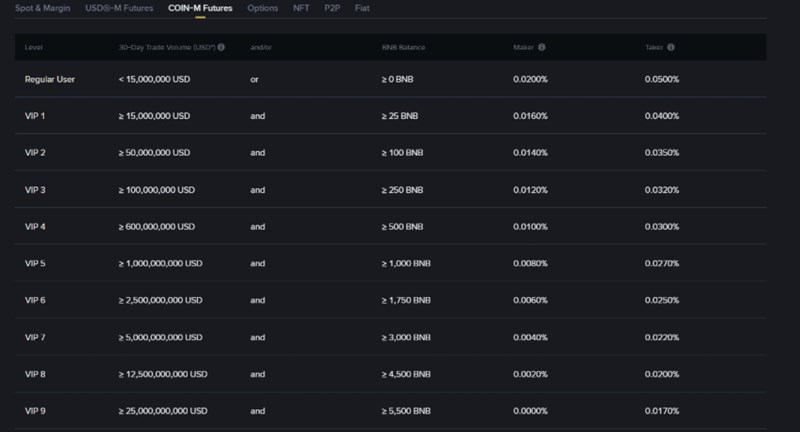Switch to the P2P tab
The image size is (800, 432).
tap(331, 8)
